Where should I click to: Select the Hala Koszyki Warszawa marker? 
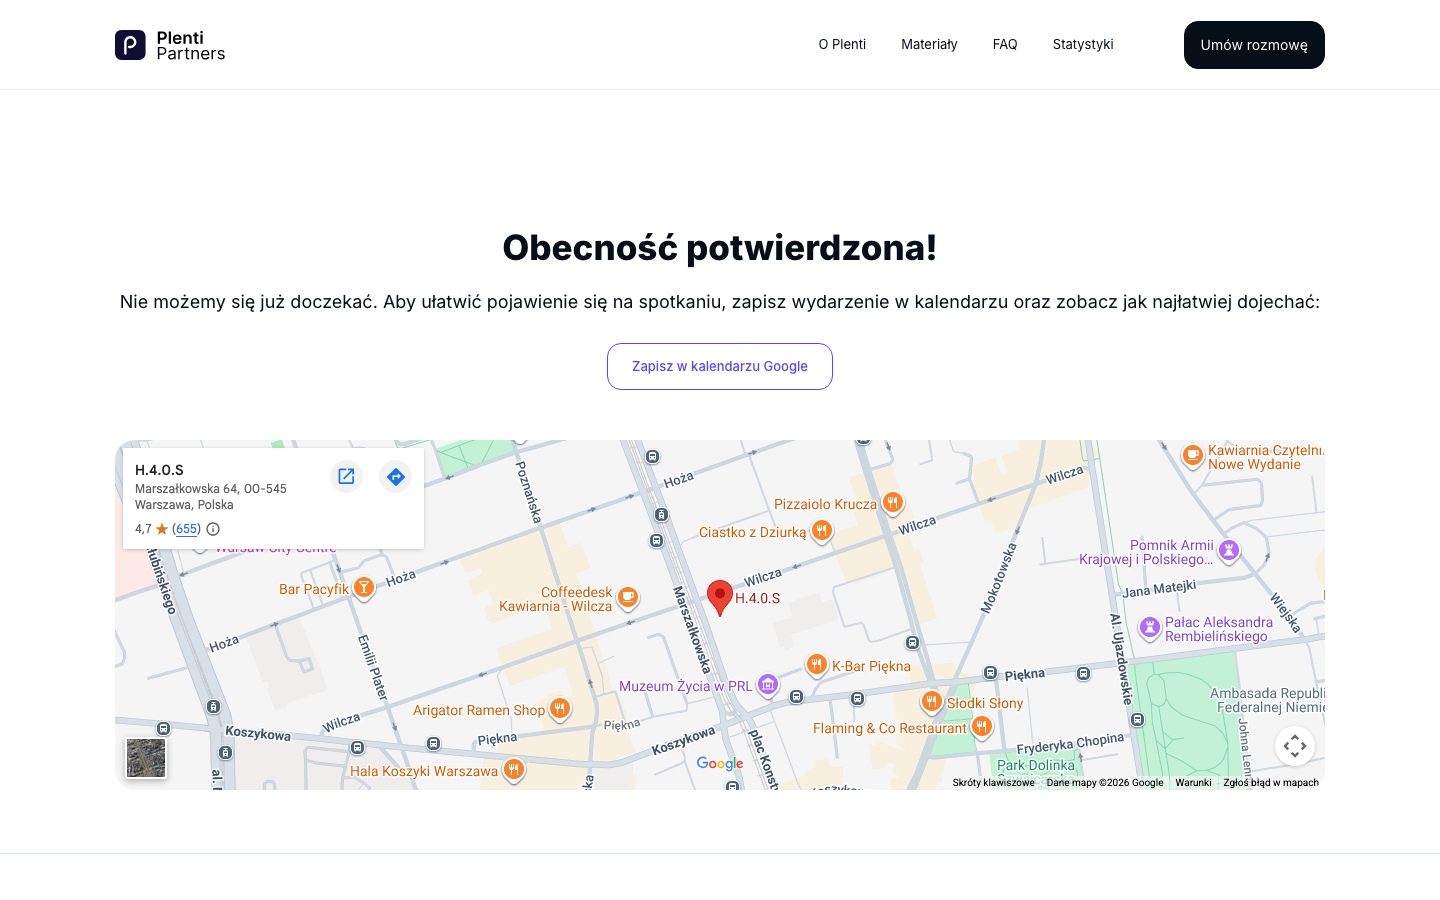(514, 769)
